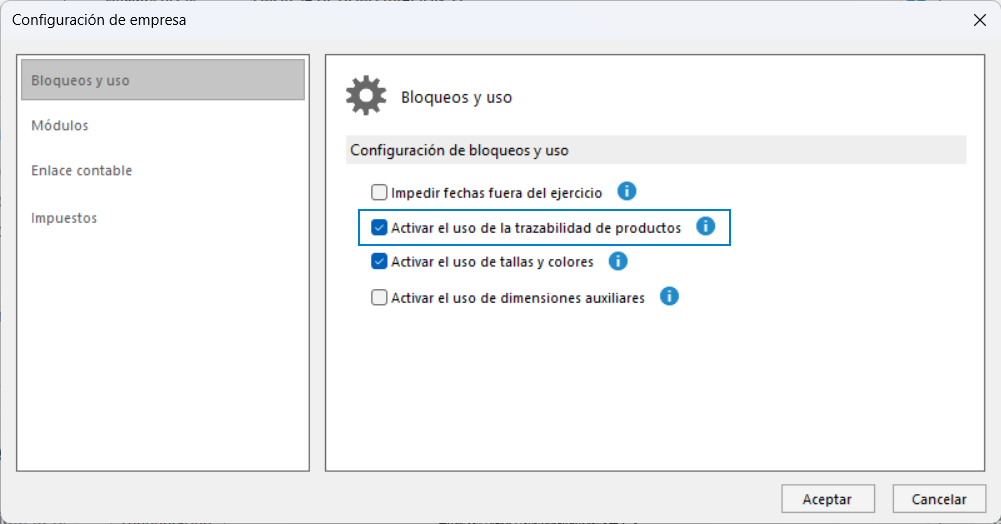
Task: Click the Configuración de bloqueos y uso section header
Action: (656, 151)
